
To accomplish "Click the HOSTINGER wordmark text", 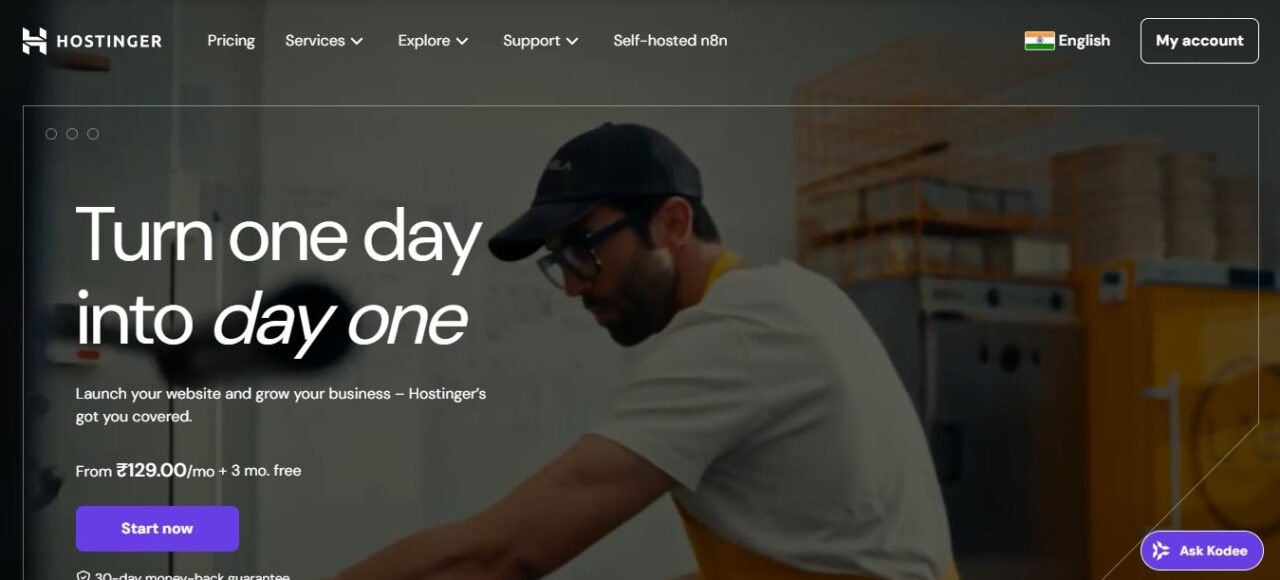I will 109,41.
